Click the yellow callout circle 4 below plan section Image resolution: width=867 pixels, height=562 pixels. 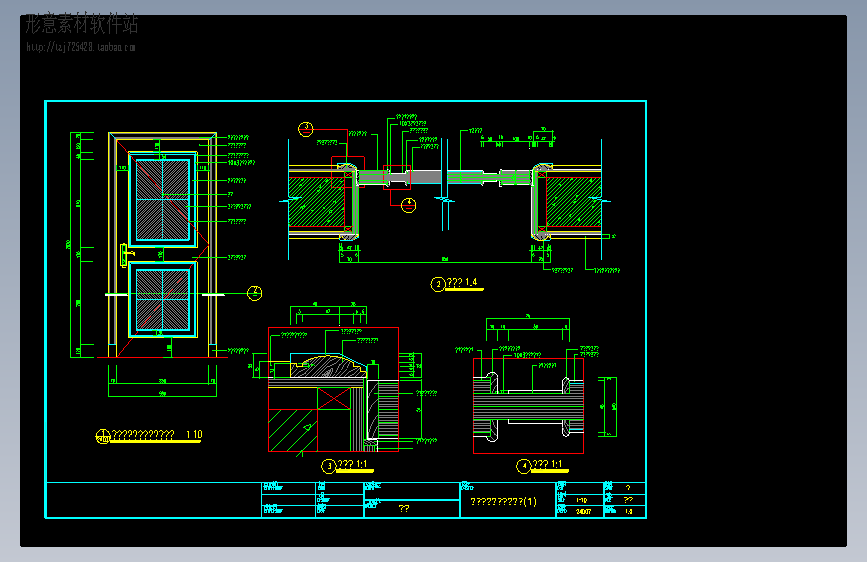tap(408, 205)
